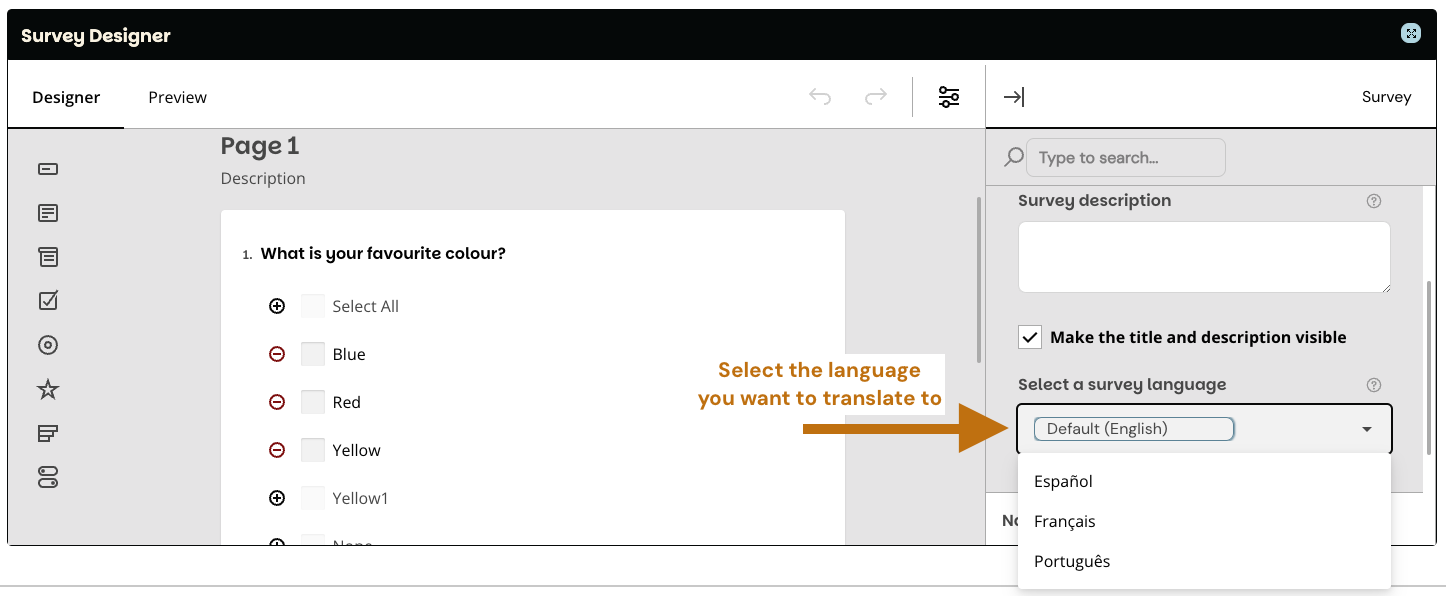The image size is (1446, 596).
Task: Choose the checkbox question toolbox icon
Action: (x=48, y=300)
